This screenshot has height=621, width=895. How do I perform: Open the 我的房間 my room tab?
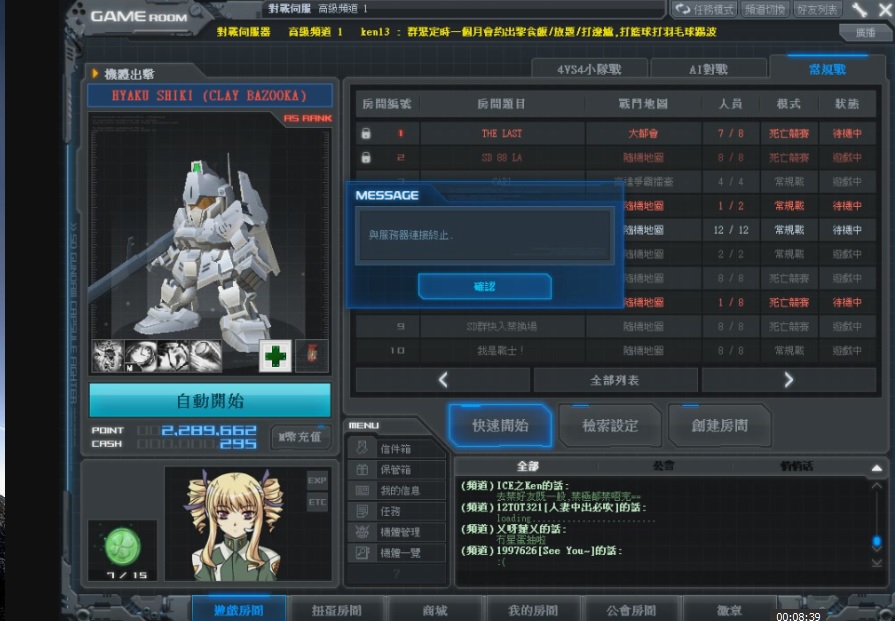pyautogui.click(x=533, y=610)
